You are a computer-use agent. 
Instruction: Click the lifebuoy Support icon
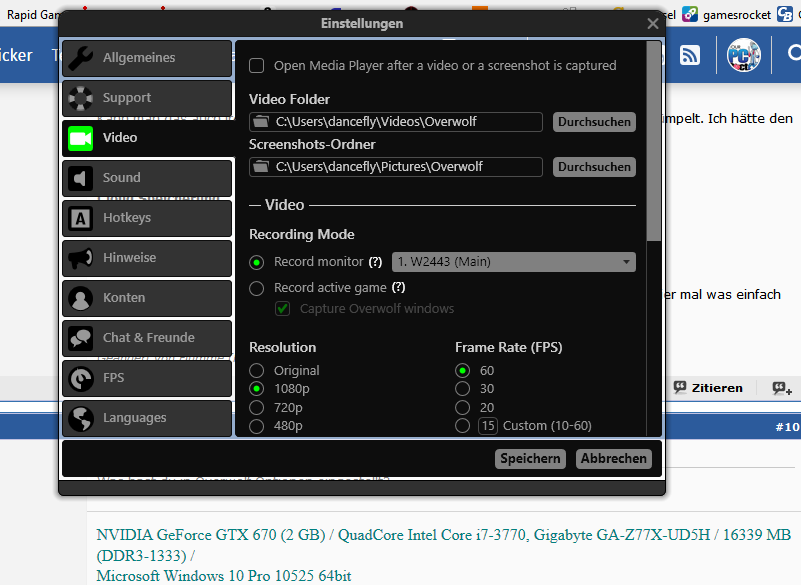point(81,98)
